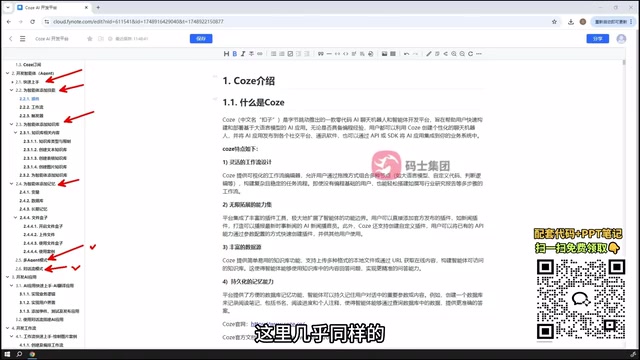Screen dimensions: 640x360
Task: Select outline entry 2.6
Action: coord(29,269)
